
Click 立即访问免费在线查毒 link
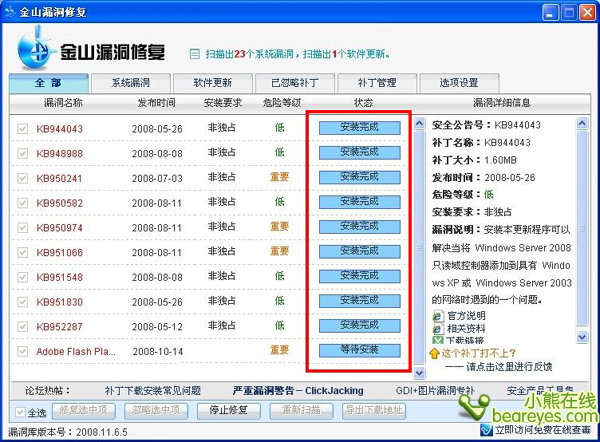pyautogui.click(x=543, y=430)
